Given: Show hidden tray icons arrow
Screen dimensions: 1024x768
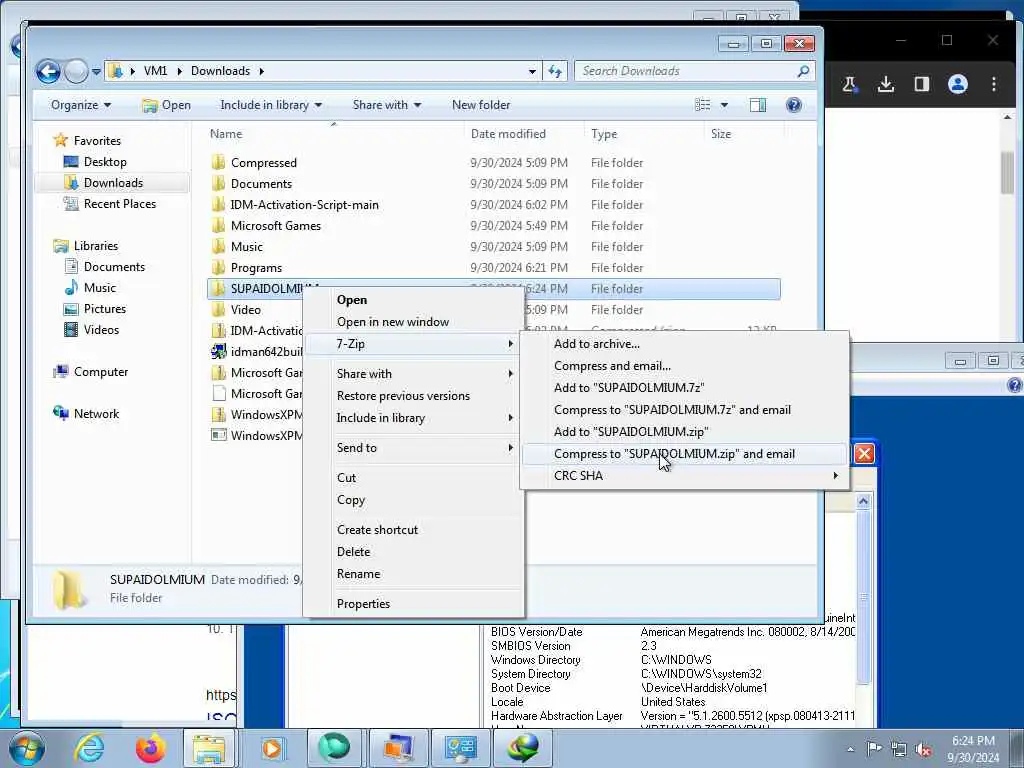Looking at the screenshot, I should pos(850,749).
